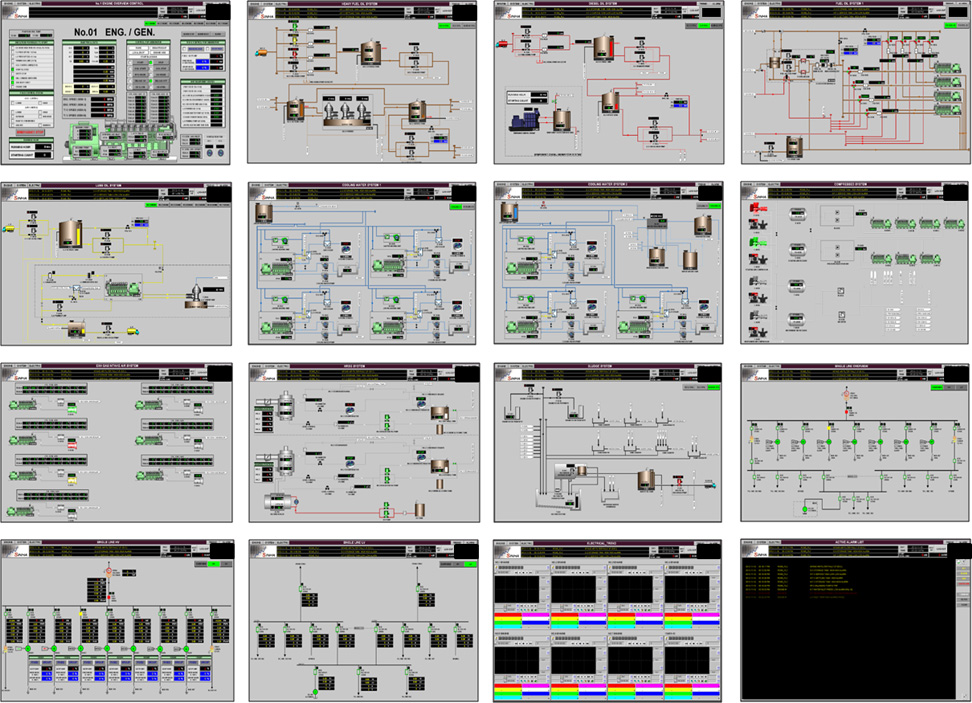Toggle a mode checkbox in the overview's lower-left panel
The width and height of the screenshot is (972, 703).
(x=14, y=103)
